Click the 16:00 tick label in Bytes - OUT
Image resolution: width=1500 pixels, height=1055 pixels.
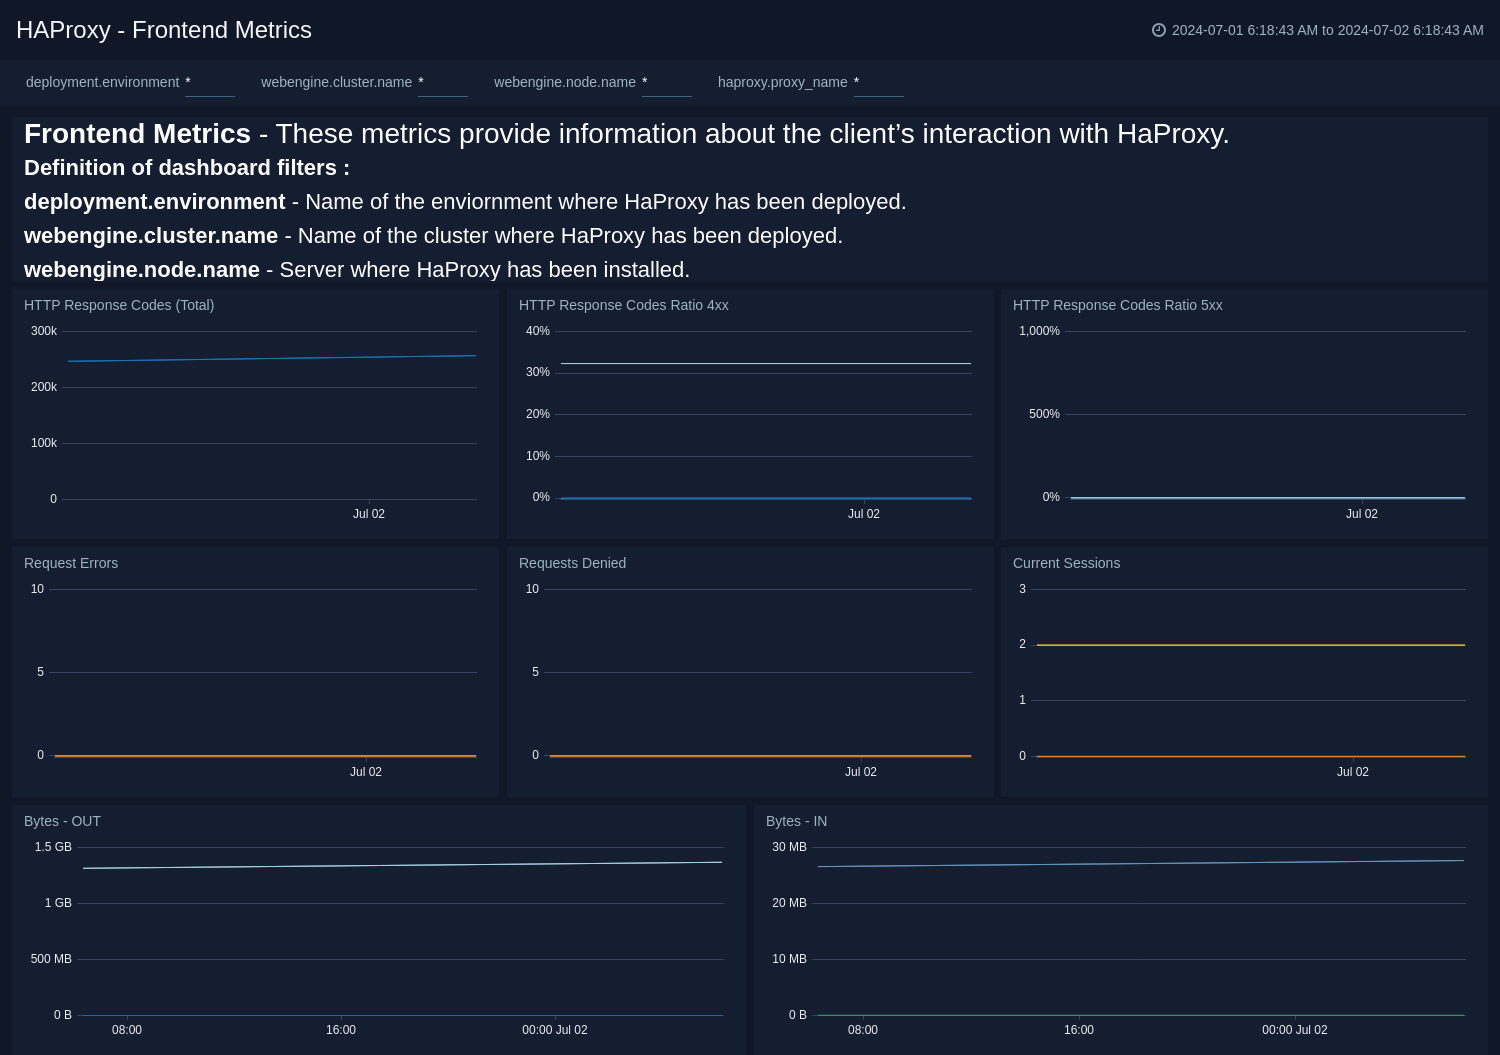pos(341,1030)
